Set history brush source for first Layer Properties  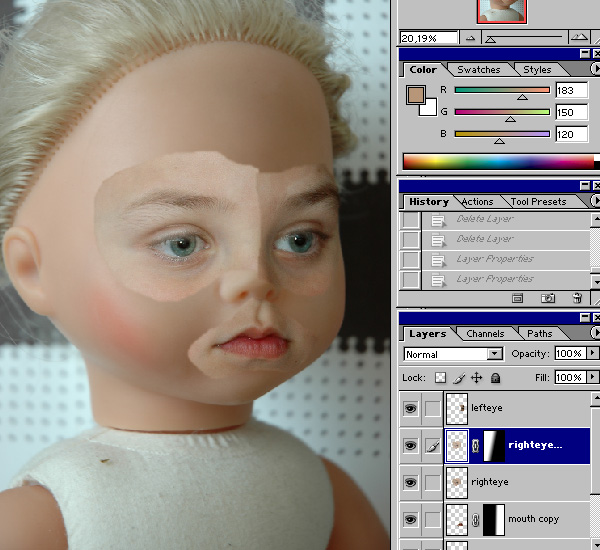point(410,259)
